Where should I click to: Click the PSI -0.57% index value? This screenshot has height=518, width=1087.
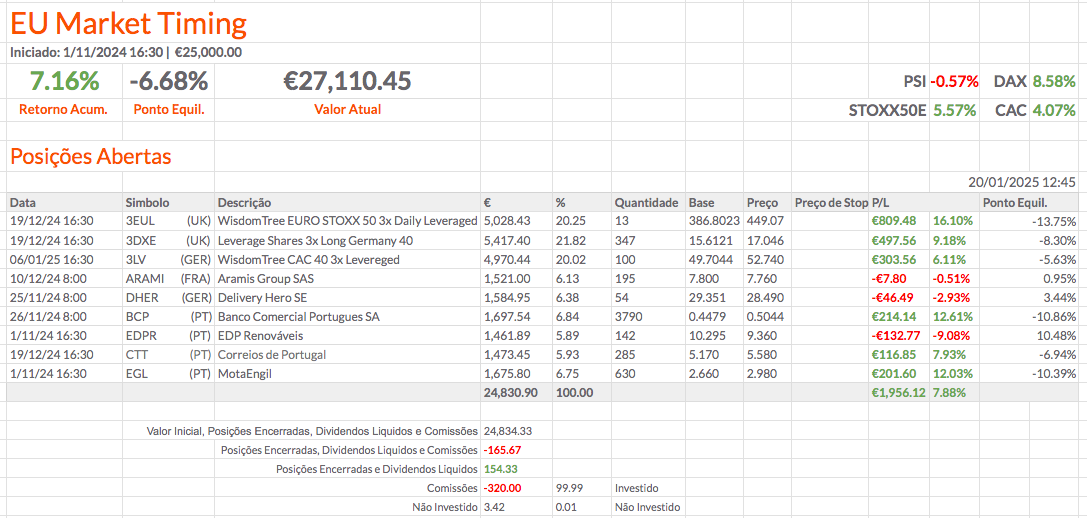954,81
